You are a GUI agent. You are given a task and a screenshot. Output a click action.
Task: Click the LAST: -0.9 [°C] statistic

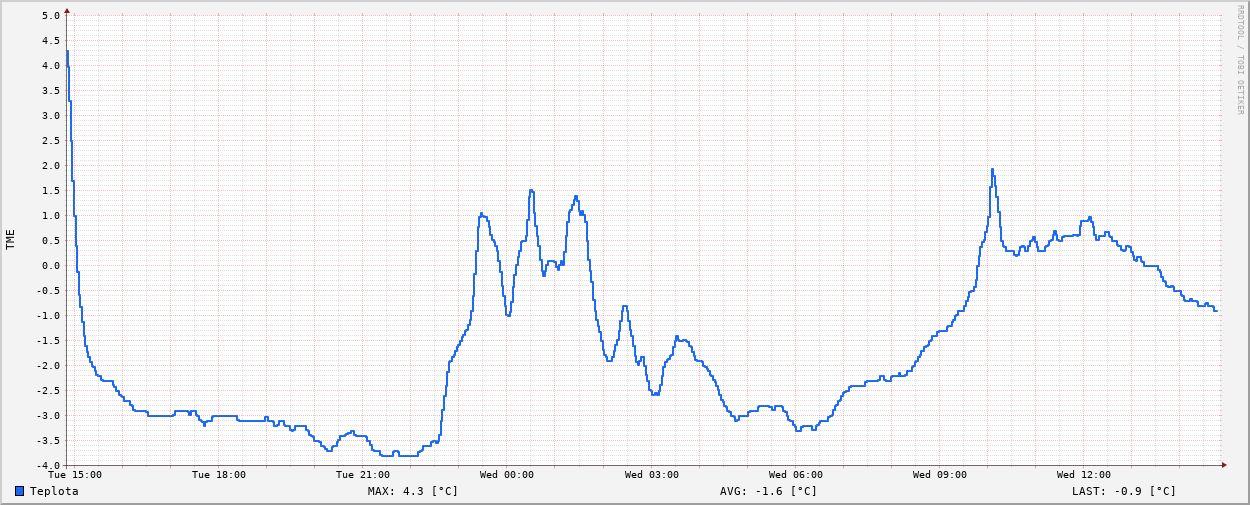pyautogui.click(x=1124, y=491)
